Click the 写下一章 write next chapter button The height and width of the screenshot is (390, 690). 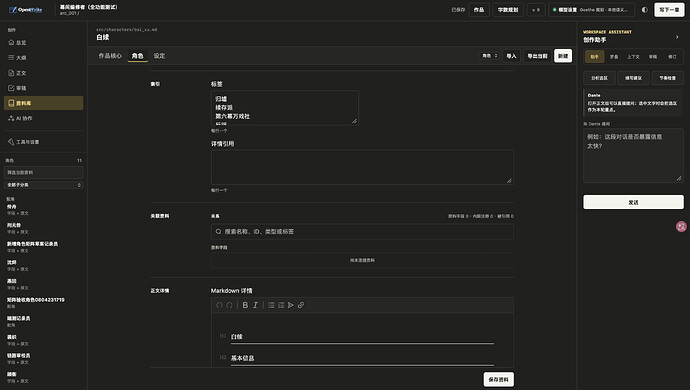pyautogui.click(x=669, y=10)
